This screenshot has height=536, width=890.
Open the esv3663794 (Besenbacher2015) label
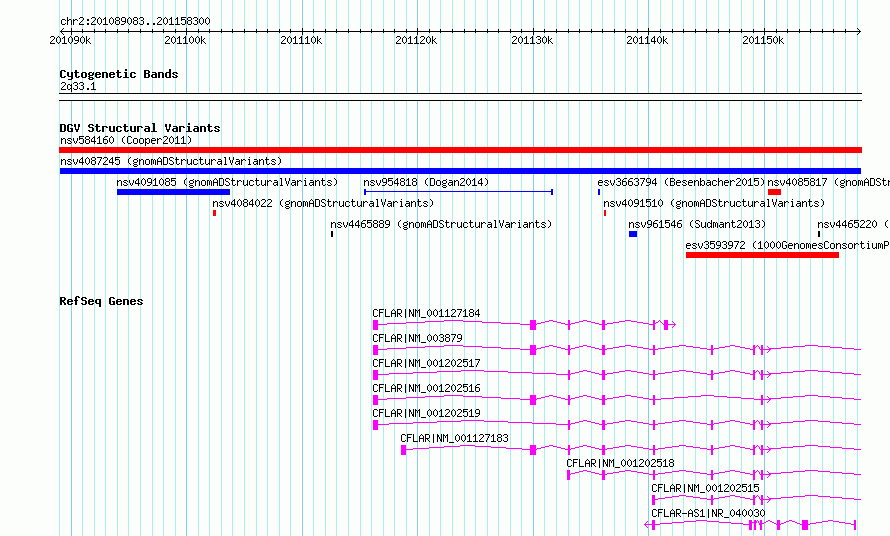click(681, 182)
